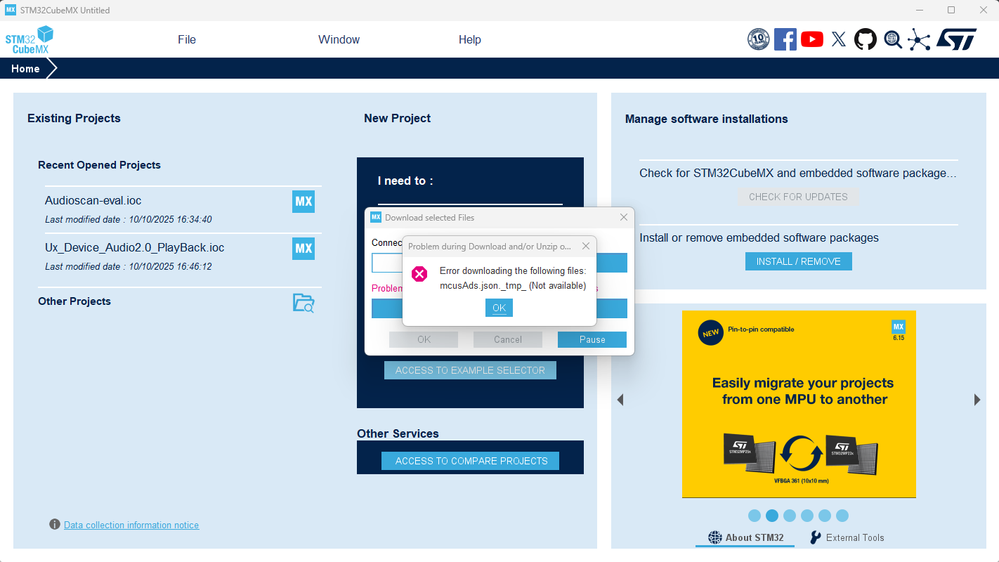Click the Other Projects label
The width and height of the screenshot is (999, 562).
(x=75, y=301)
